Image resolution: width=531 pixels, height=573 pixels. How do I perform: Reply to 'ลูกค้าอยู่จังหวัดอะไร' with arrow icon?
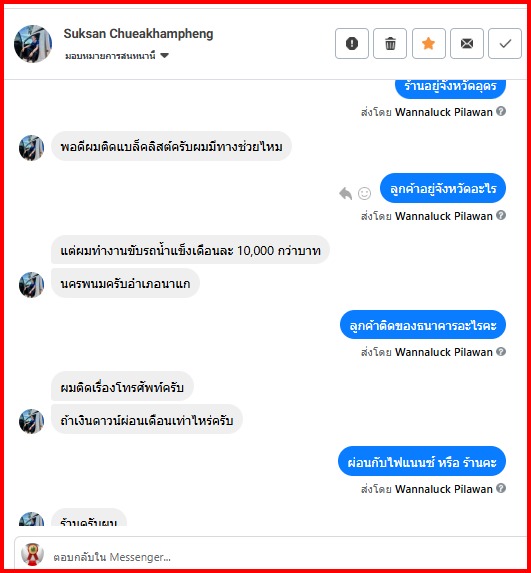pyautogui.click(x=345, y=193)
